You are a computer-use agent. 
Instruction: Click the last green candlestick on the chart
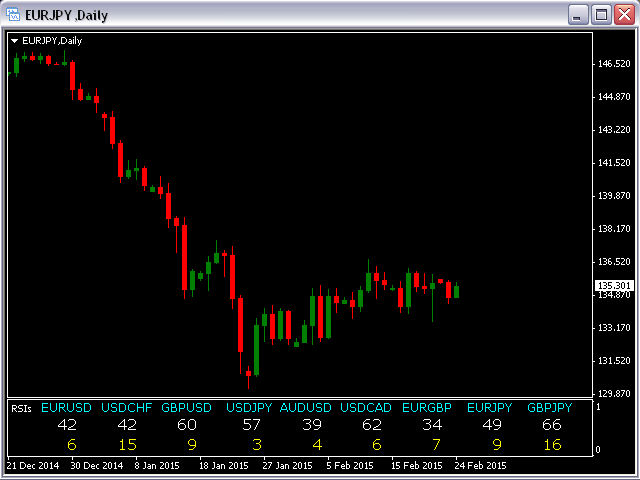(x=456, y=291)
